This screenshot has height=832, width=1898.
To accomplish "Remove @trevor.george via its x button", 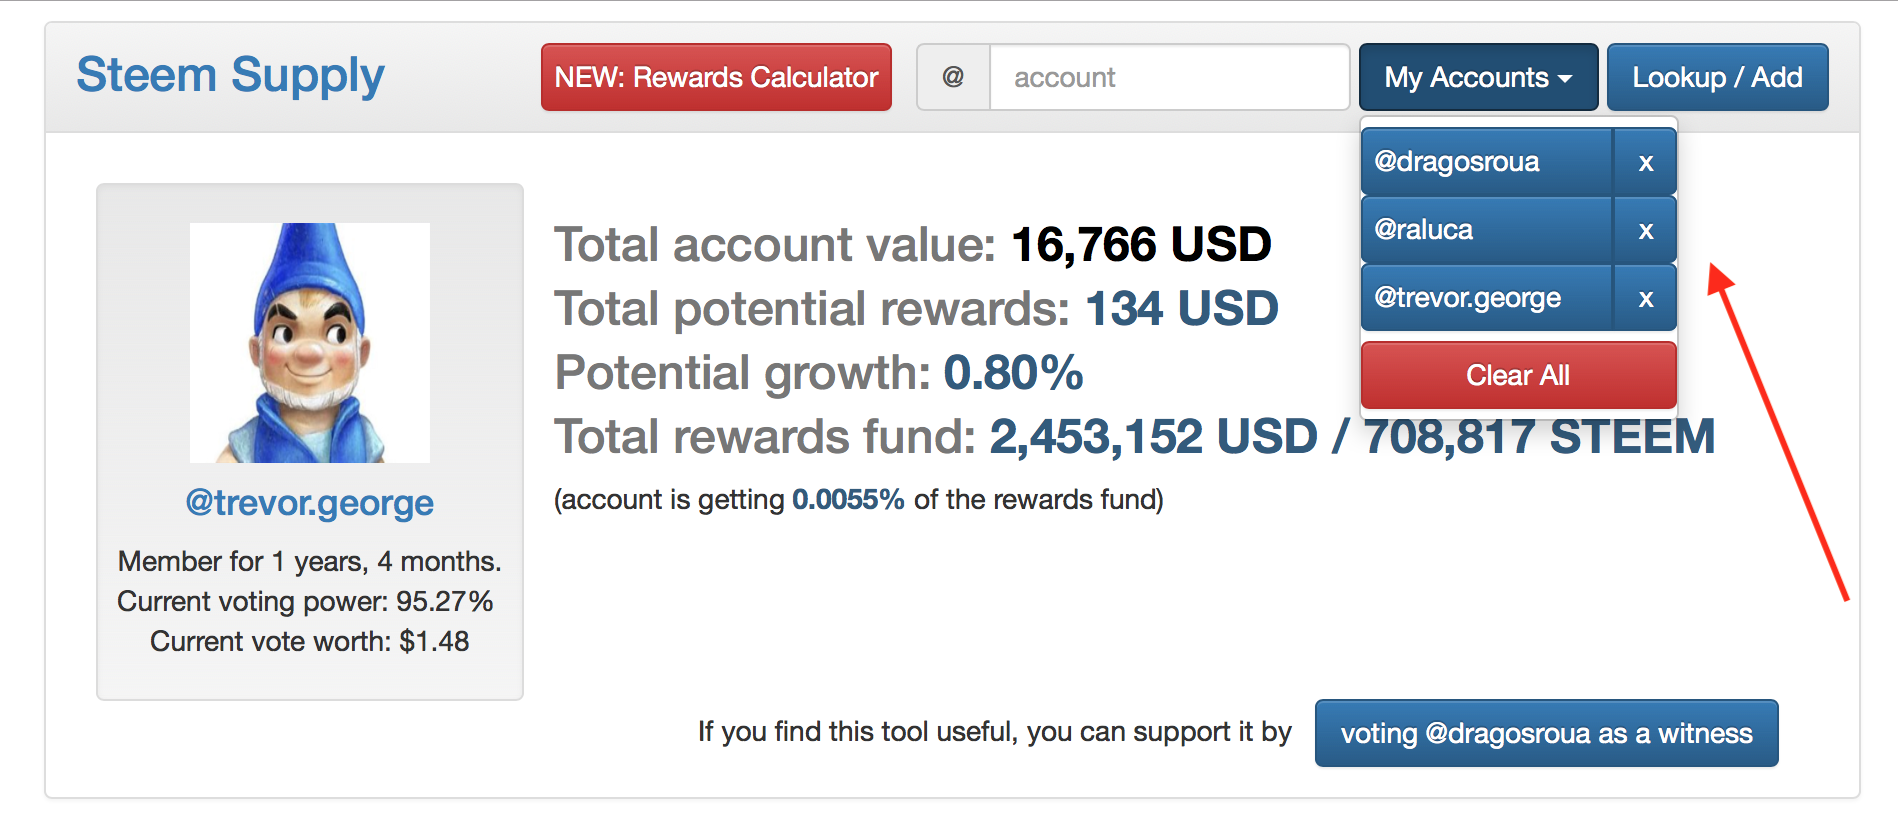I will [x=1645, y=298].
